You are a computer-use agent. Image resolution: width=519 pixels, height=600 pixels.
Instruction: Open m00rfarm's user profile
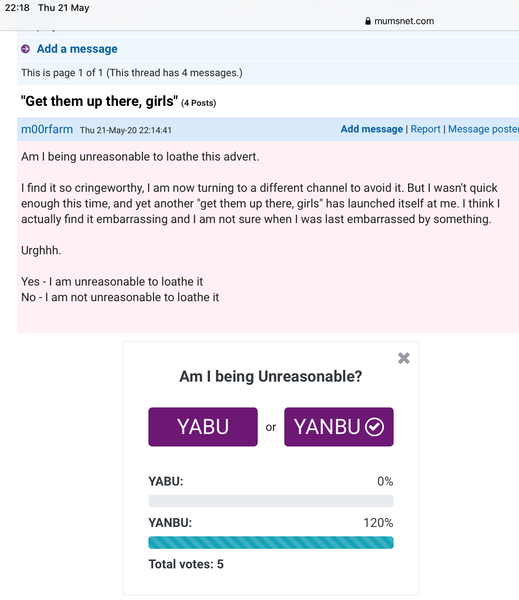[x=47, y=129]
